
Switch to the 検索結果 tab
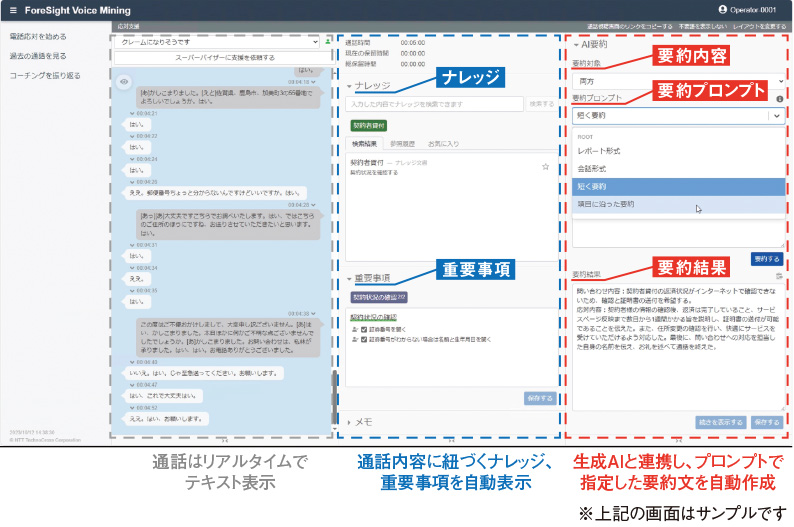coord(365,144)
